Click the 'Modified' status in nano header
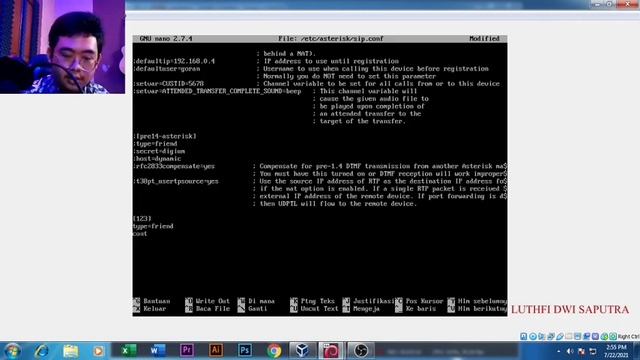640x360 pixels. point(484,38)
